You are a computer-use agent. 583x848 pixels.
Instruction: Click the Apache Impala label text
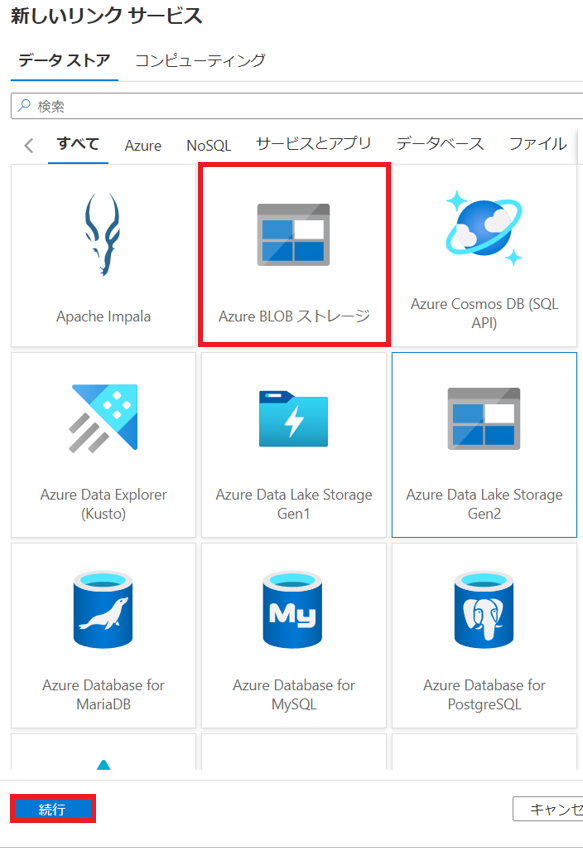103,316
